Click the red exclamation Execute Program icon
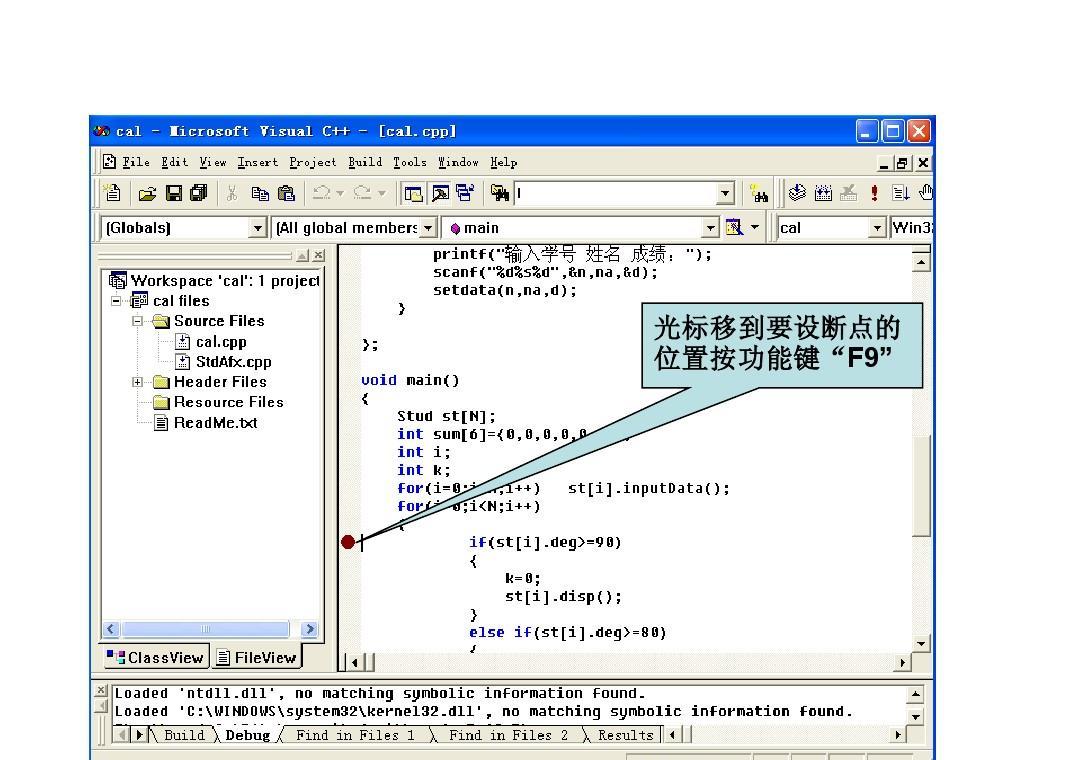The height and width of the screenshot is (760, 1080). pos(874,194)
